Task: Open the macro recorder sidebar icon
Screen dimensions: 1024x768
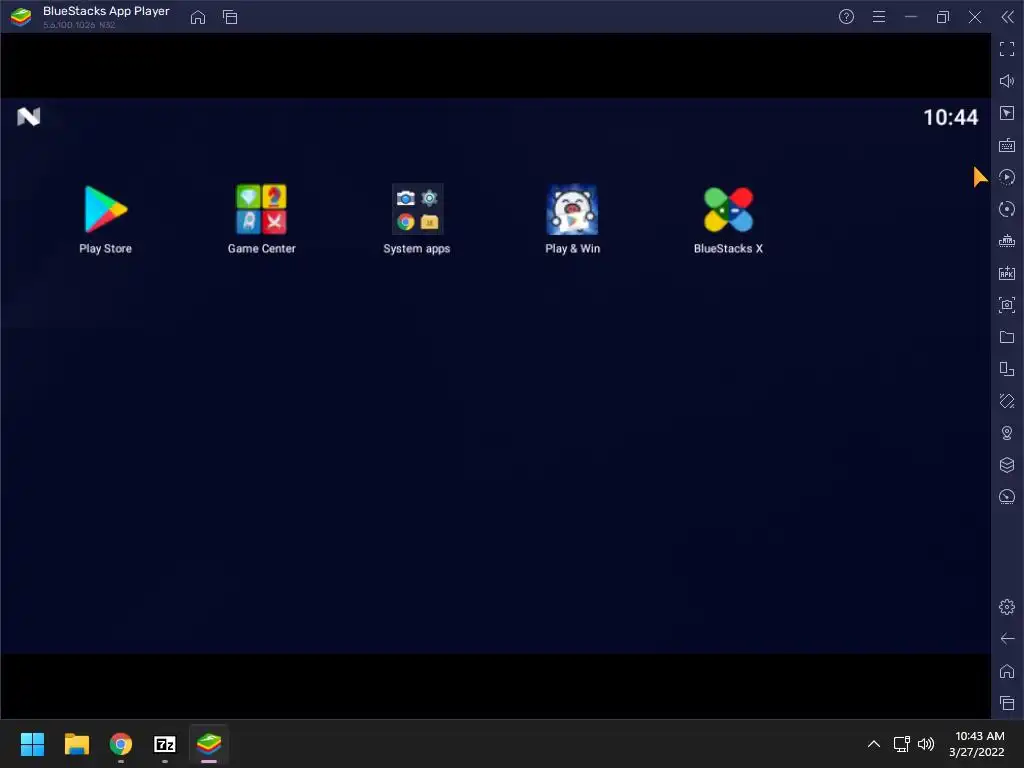Action: (x=1007, y=177)
